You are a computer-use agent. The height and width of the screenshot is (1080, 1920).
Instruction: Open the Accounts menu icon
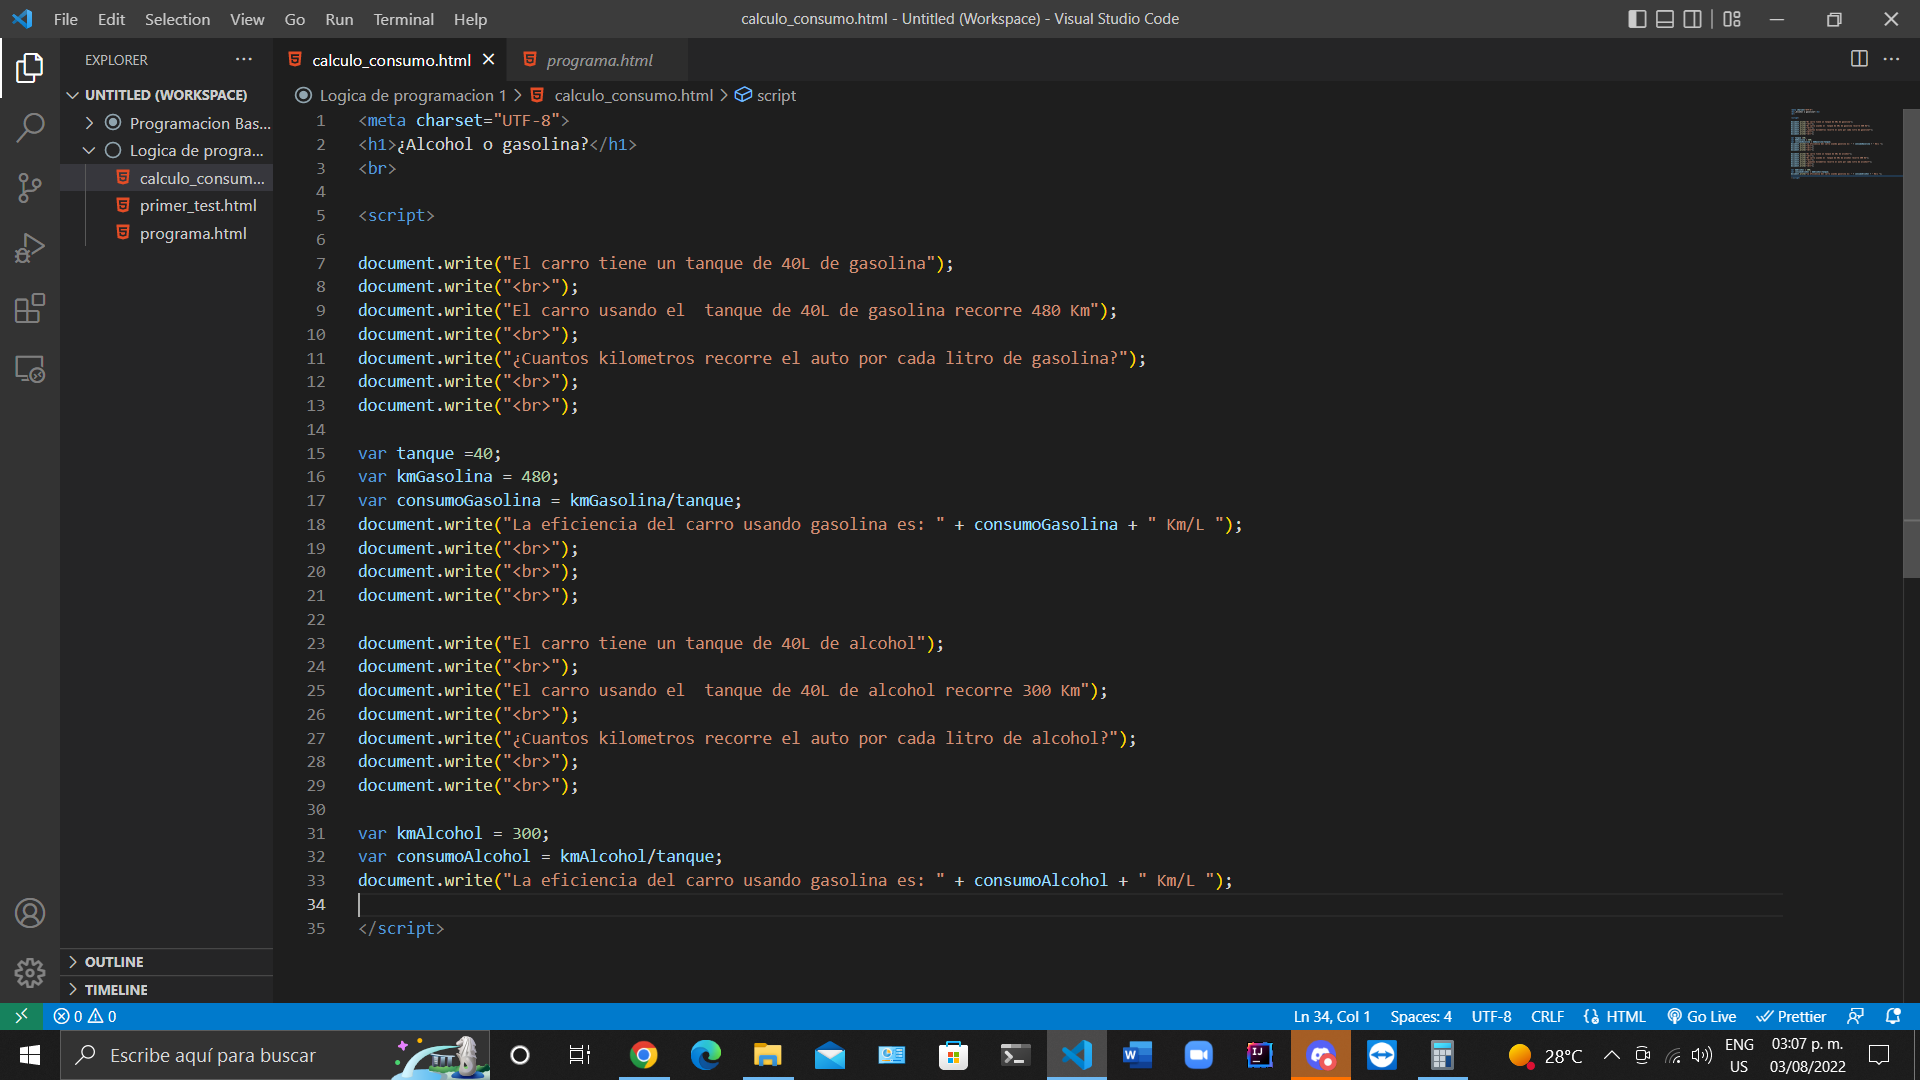tap(30, 913)
